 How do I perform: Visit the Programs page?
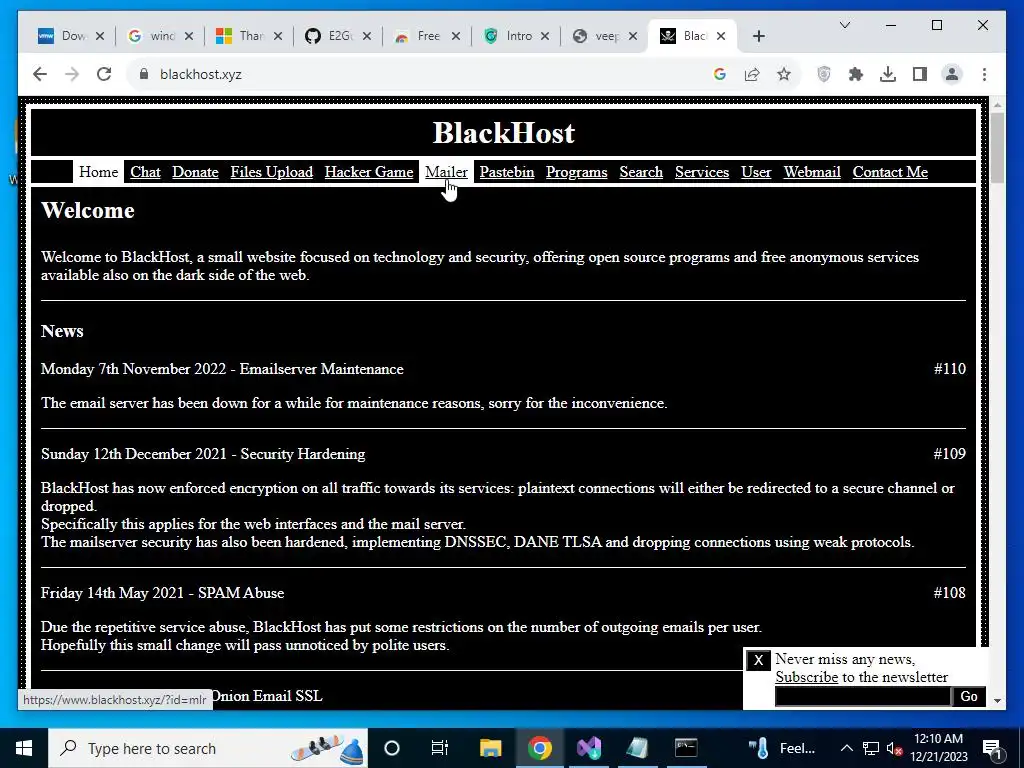click(577, 172)
